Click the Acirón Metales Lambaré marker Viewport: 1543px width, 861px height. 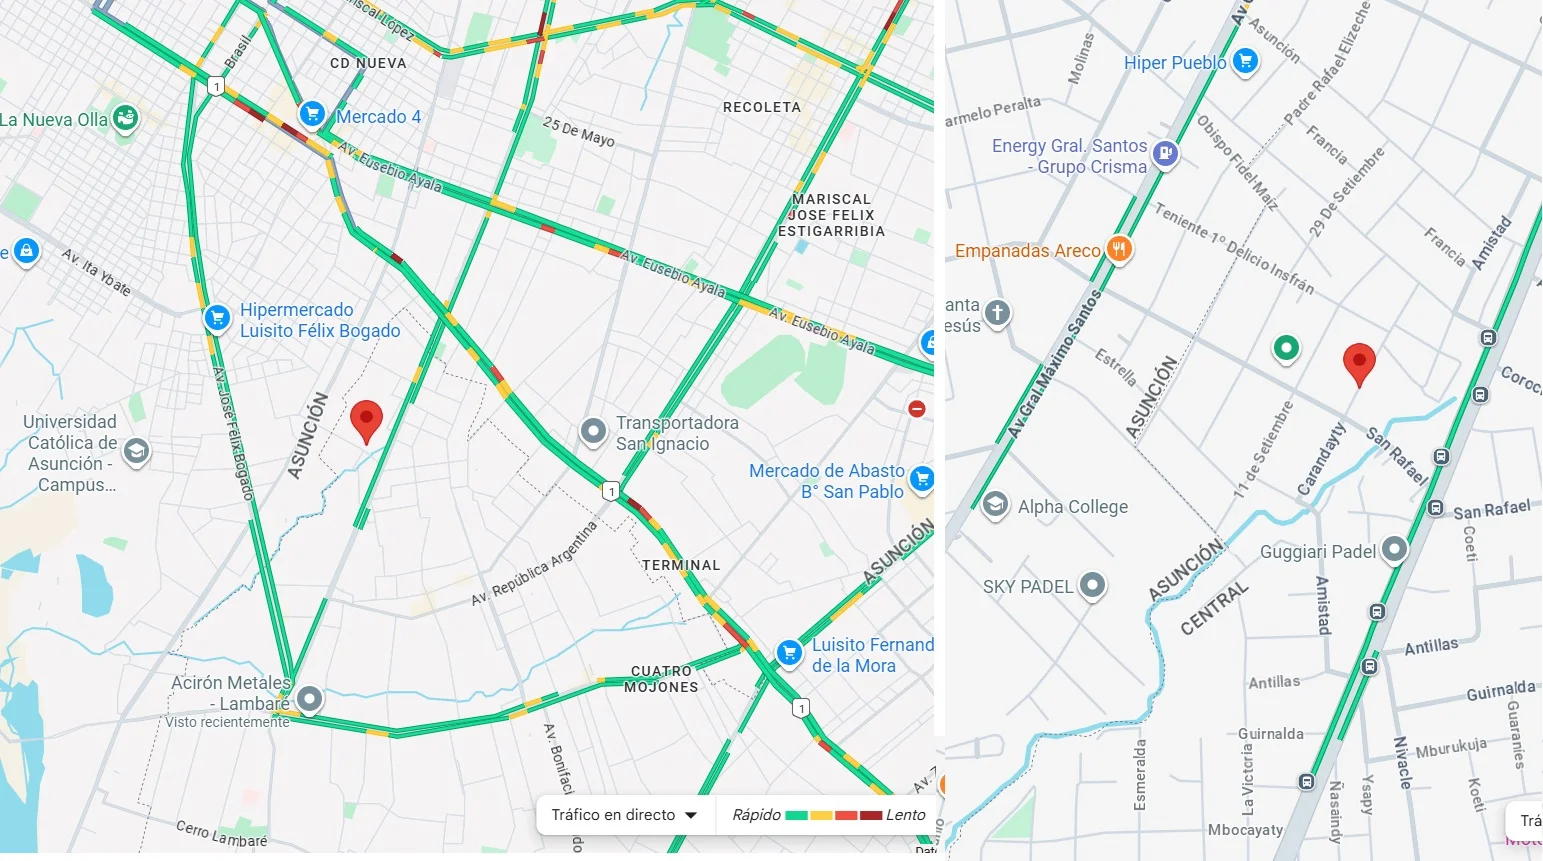[x=310, y=698]
